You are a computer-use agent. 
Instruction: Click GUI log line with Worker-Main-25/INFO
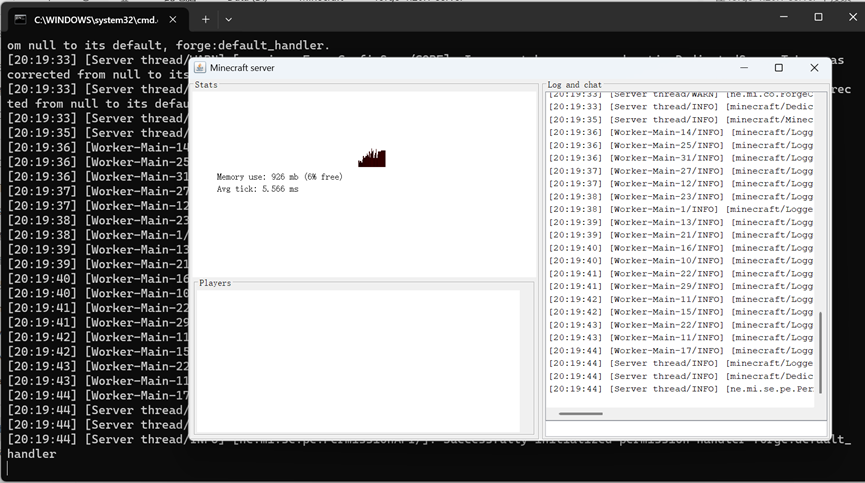(681, 146)
